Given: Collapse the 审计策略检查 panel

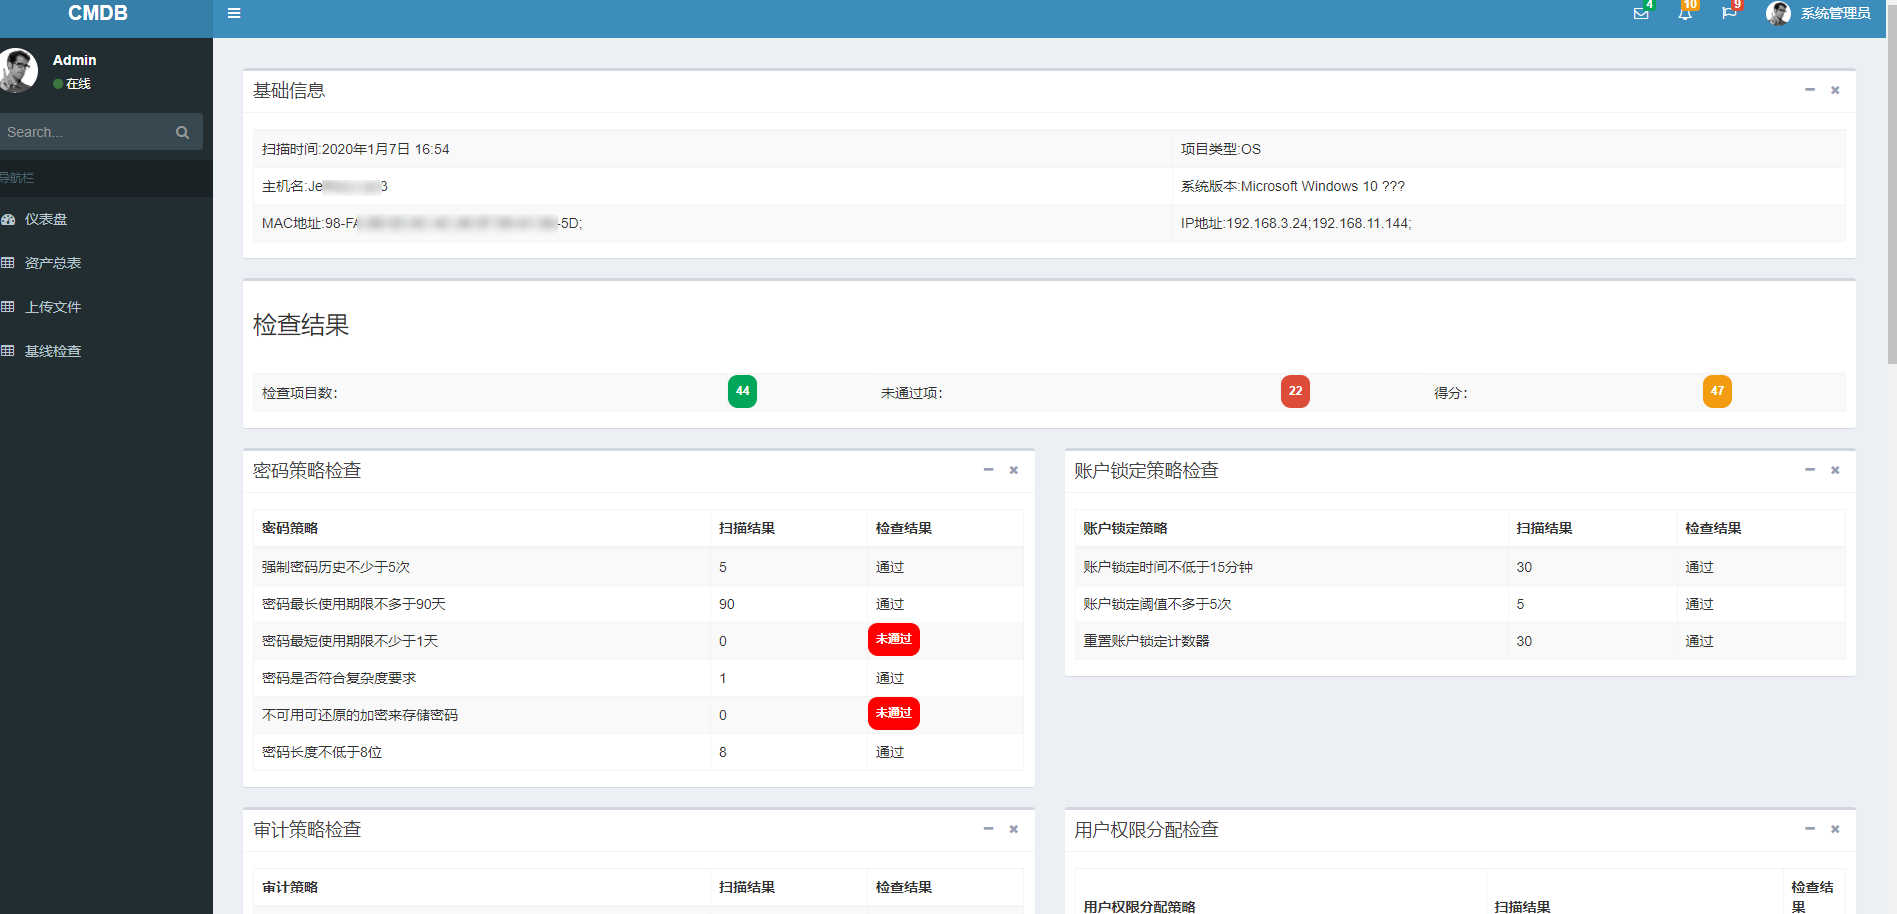Looking at the screenshot, I should [988, 829].
